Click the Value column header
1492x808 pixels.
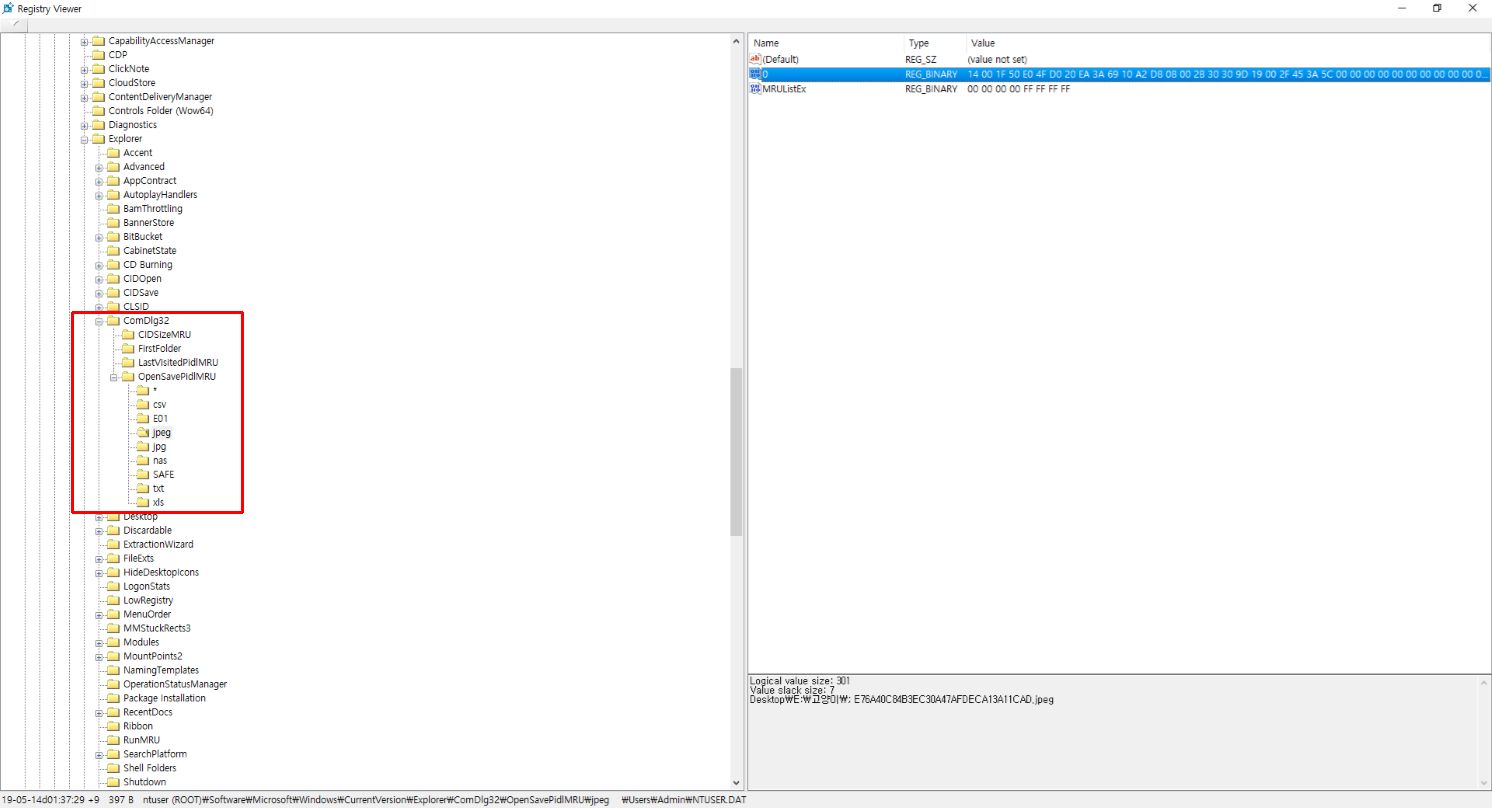[1227, 44]
